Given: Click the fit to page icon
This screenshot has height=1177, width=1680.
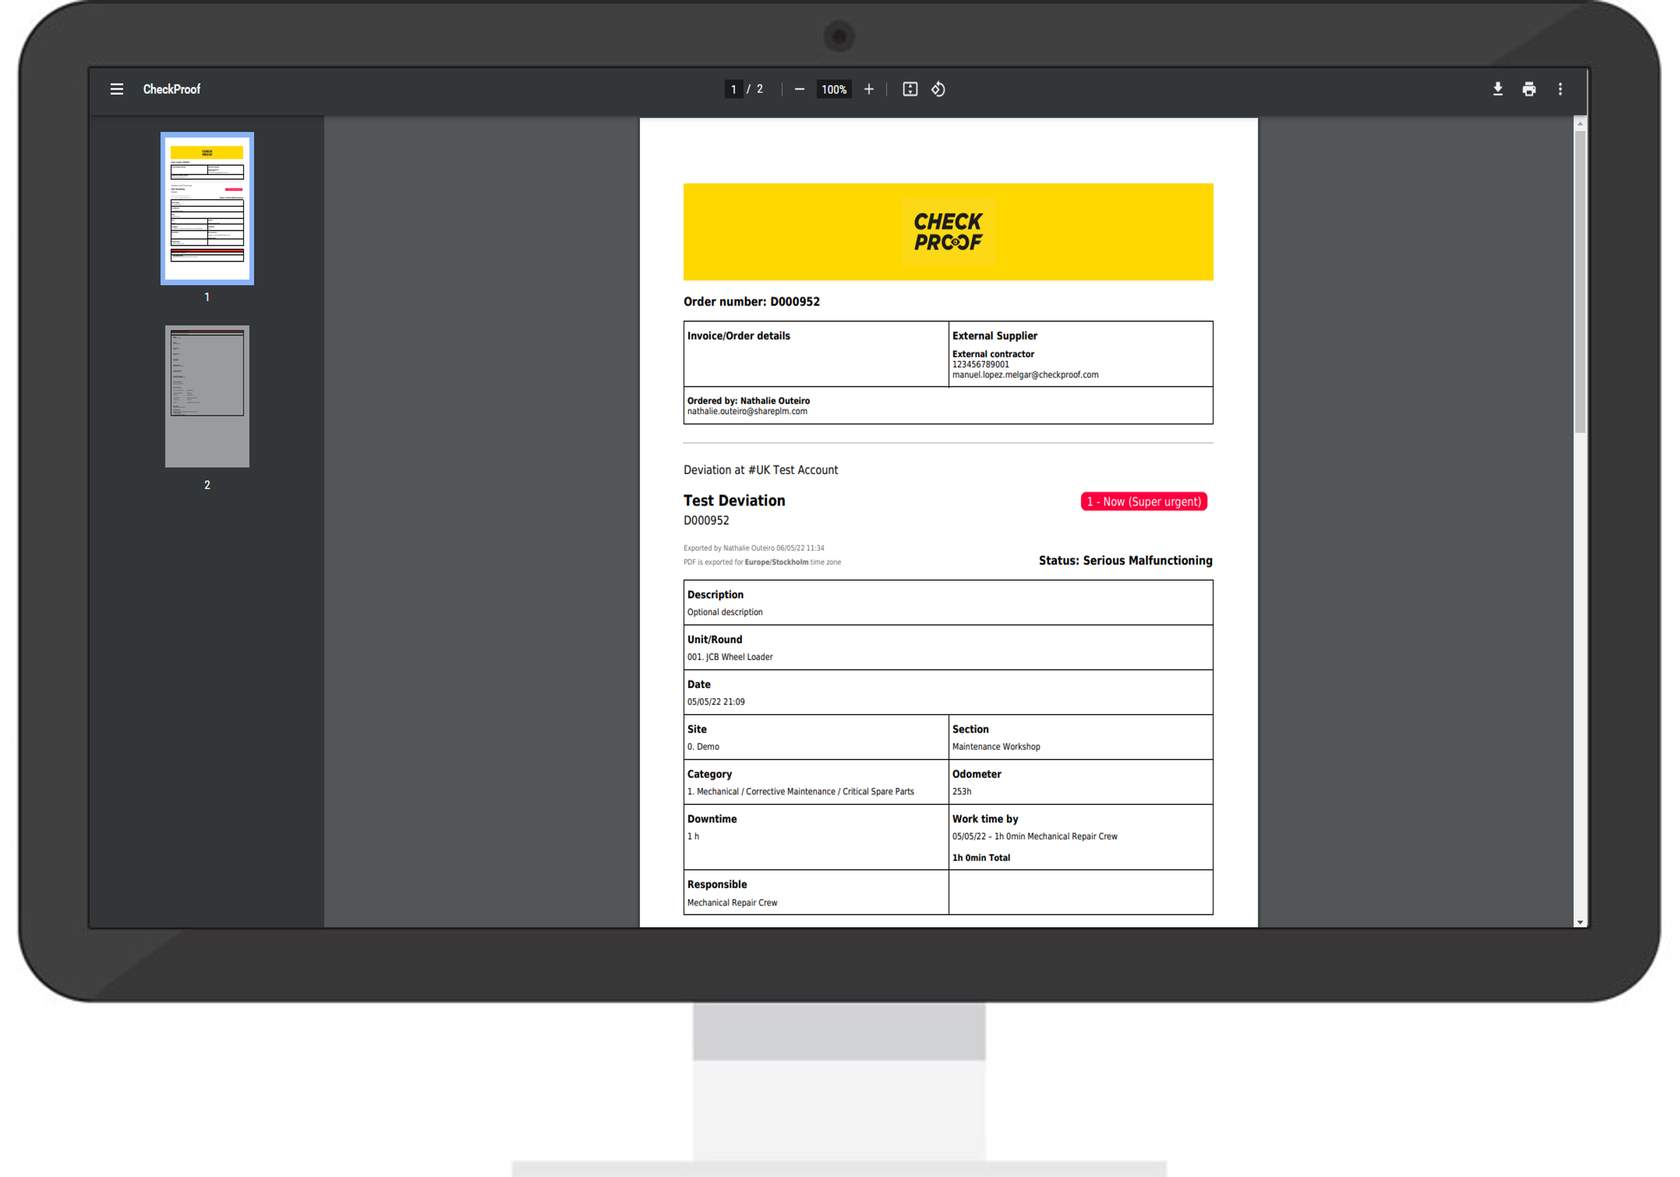Looking at the screenshot, I should [x=910, y=89].
